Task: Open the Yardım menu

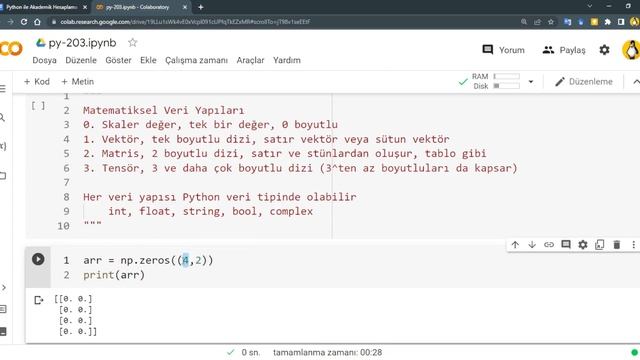Action: [287, 60]
